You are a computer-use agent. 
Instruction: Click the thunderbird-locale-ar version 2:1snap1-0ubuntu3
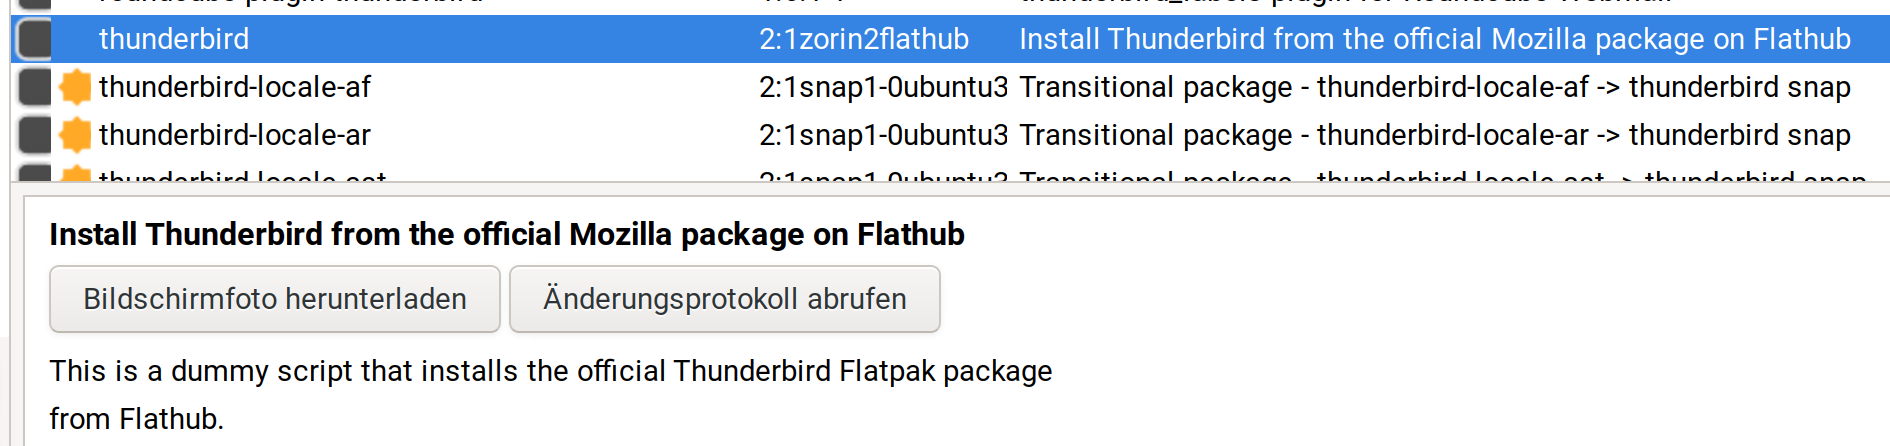coord(884,135)
